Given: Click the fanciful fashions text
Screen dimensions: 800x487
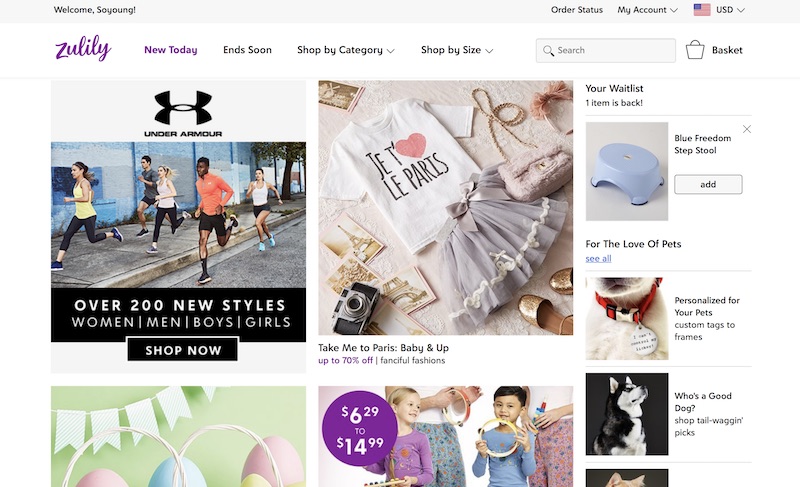Looking at the screenshot, I should pos(412,361).
